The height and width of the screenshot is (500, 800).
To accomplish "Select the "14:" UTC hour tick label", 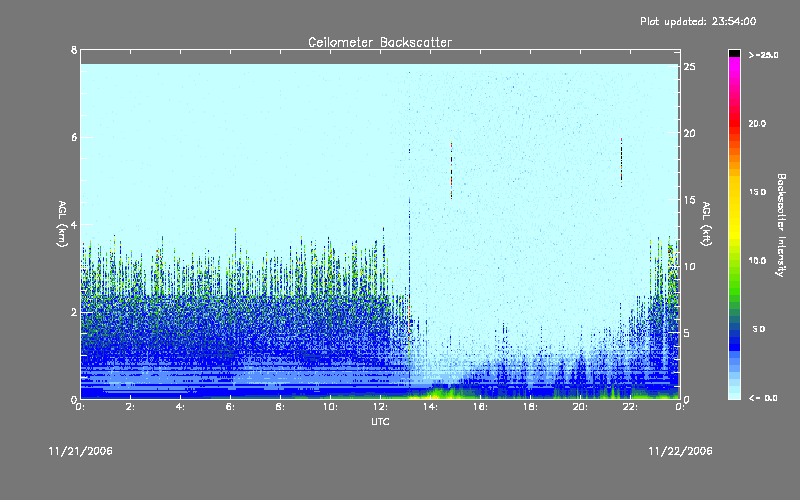I will point(430,407).
